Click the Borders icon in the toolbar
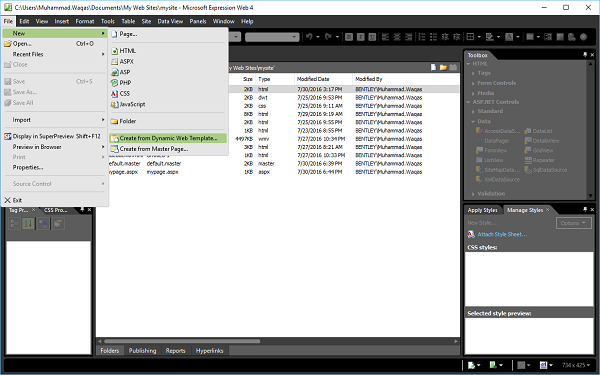 click(470, 37)
